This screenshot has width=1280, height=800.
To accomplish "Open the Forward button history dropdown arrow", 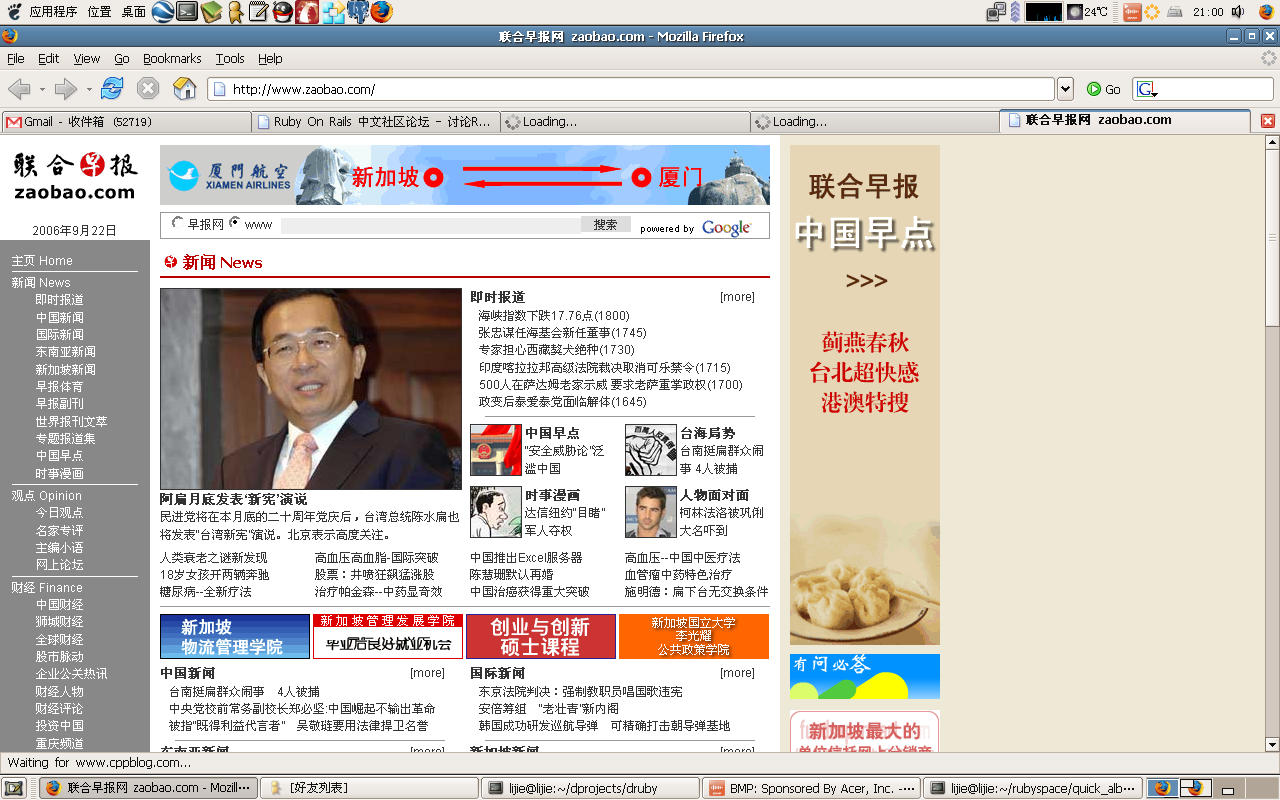I will [89, 90].
